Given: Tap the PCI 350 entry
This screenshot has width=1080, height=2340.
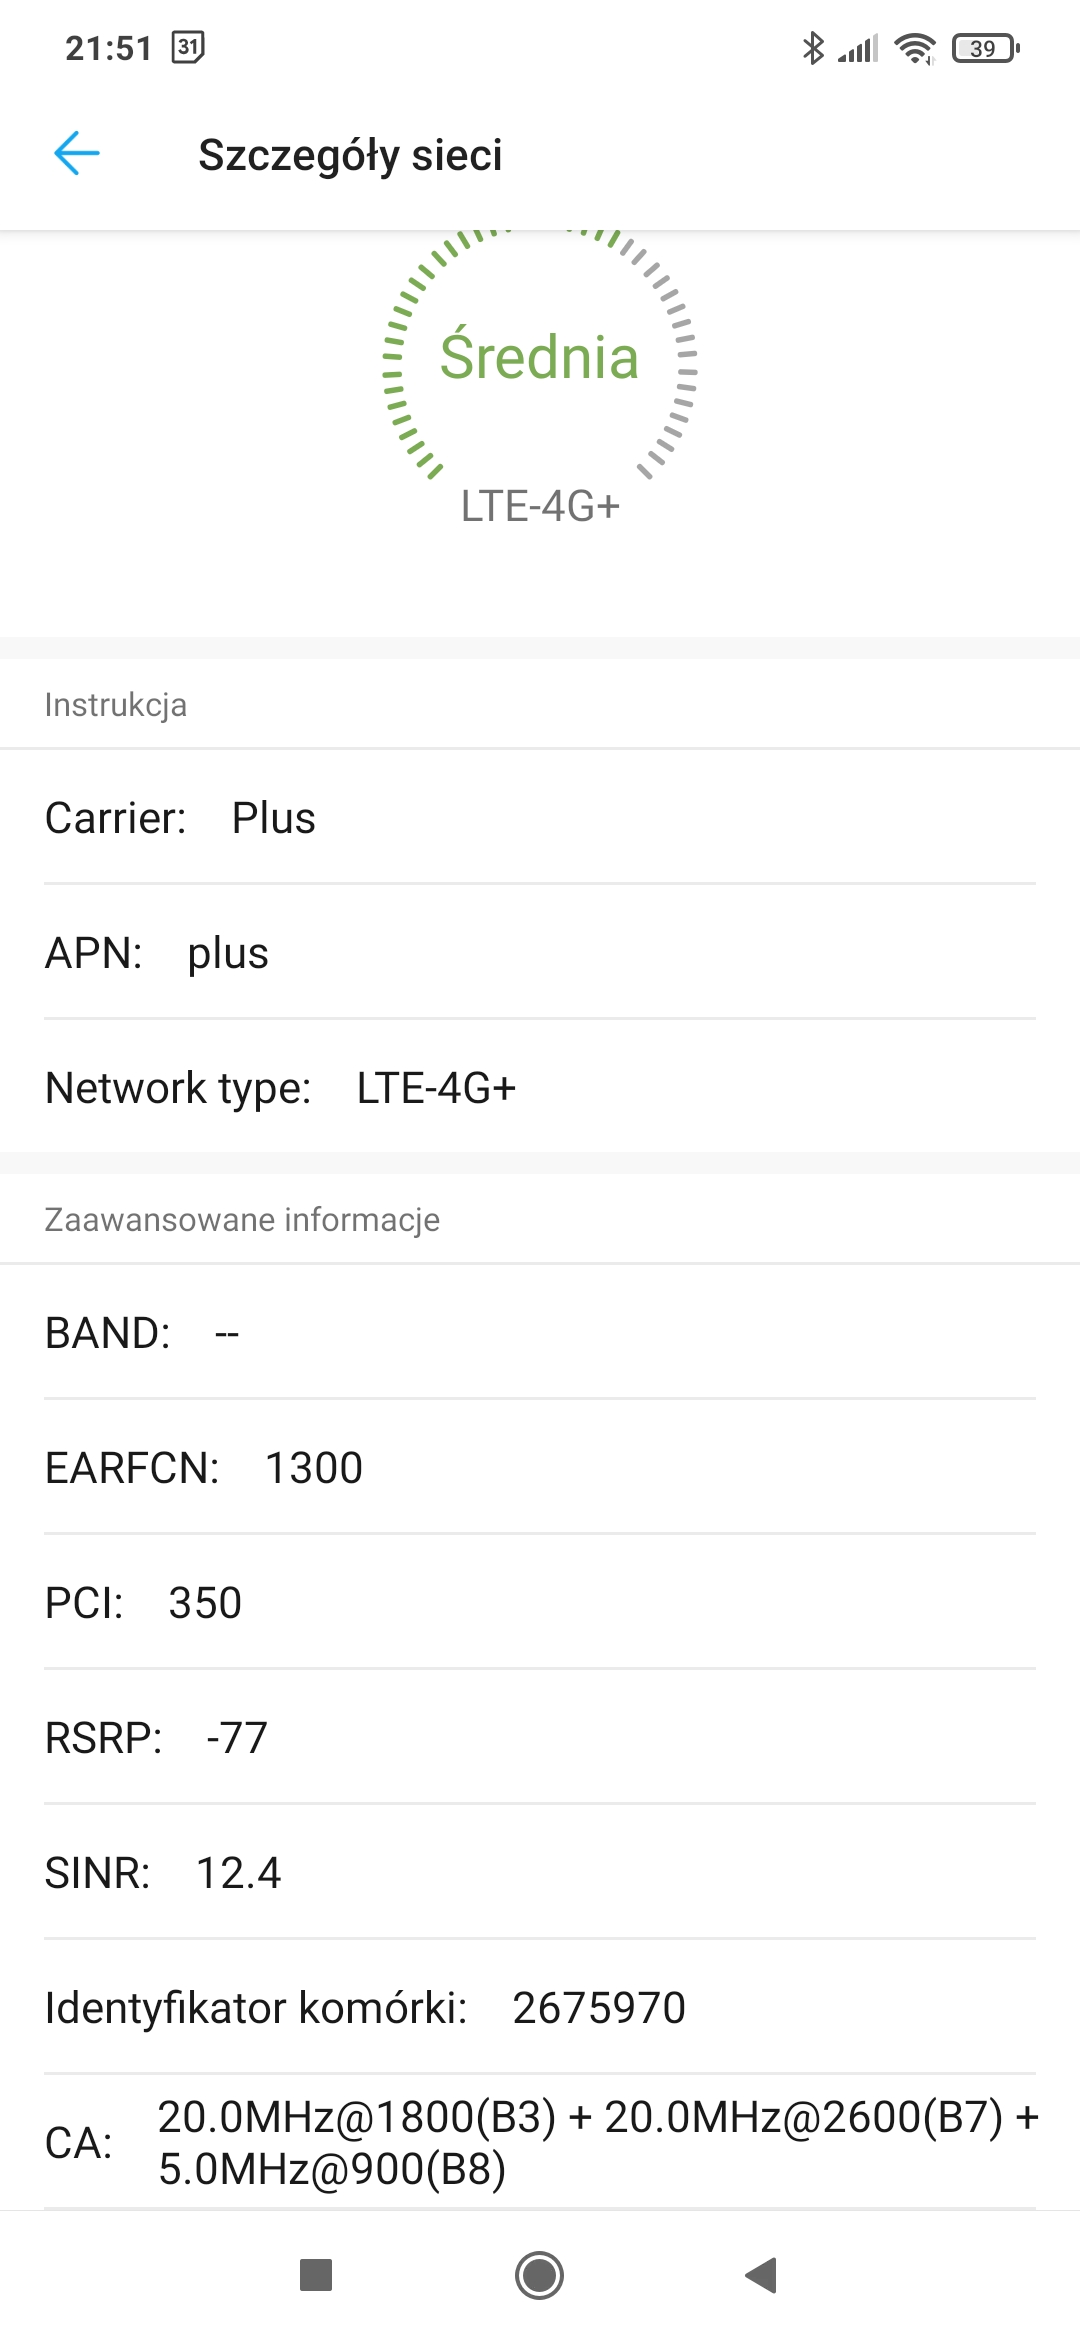Looking at the screenshot, I should [540, 1603].
